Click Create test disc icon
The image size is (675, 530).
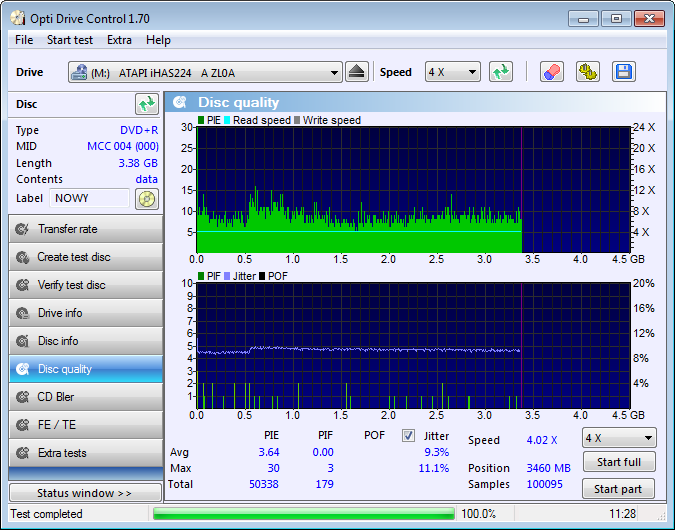(x=22, y=257)
